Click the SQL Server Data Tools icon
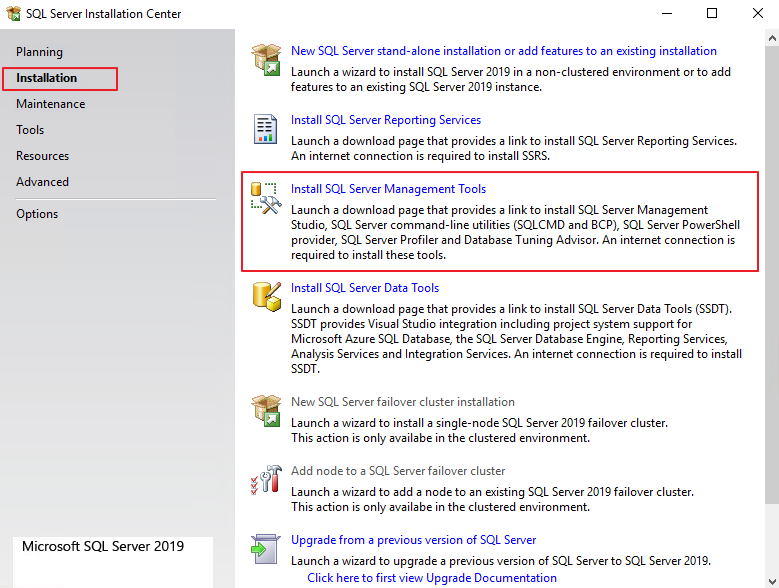779x588 pixels. (266, 296)
